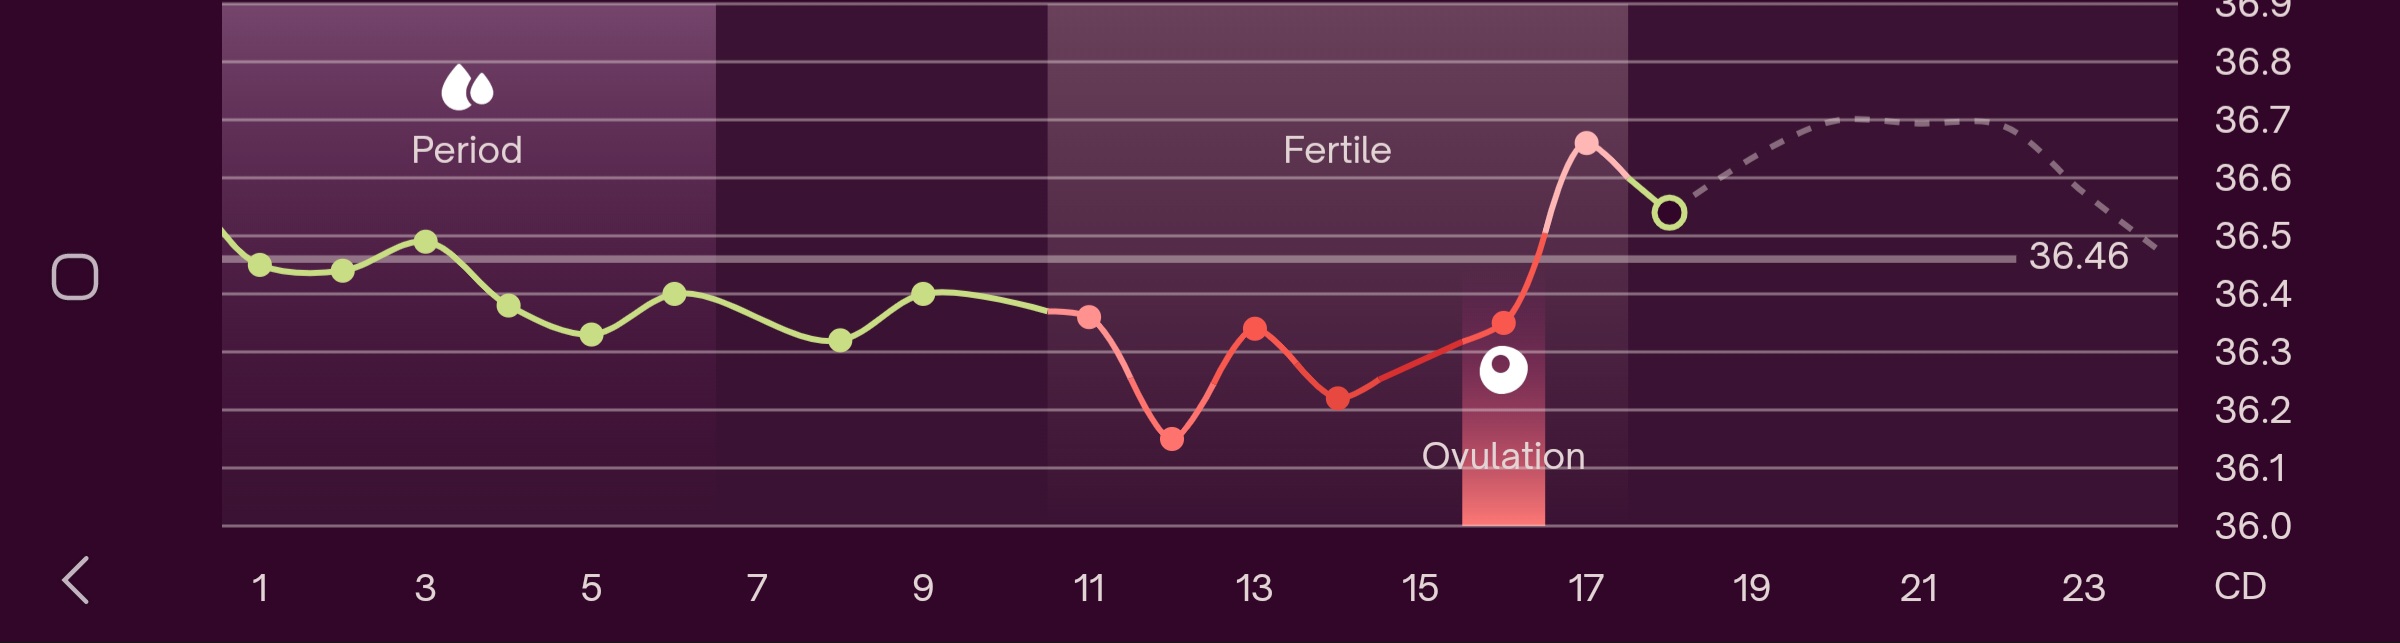Select the hollow green circle data point
Viewport: 2400px width, 643px height.
[x=1669, y=213]
